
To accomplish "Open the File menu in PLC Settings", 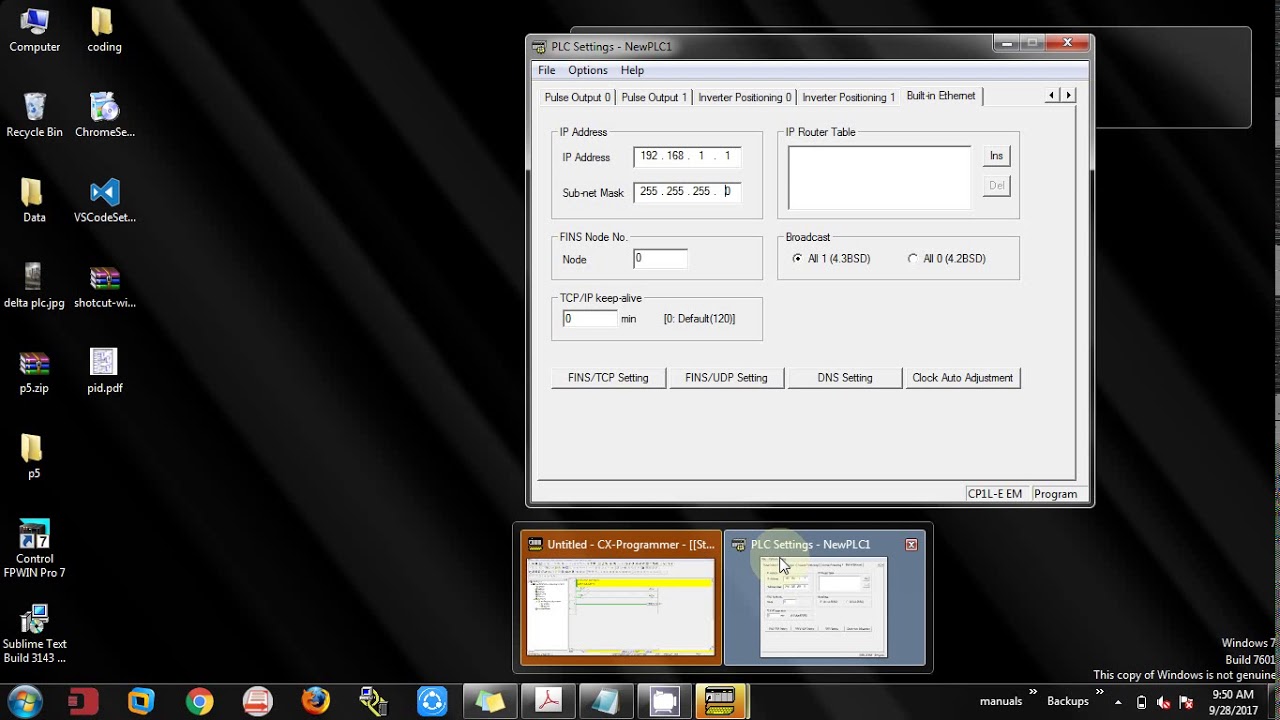I will [x=547, y=70].
